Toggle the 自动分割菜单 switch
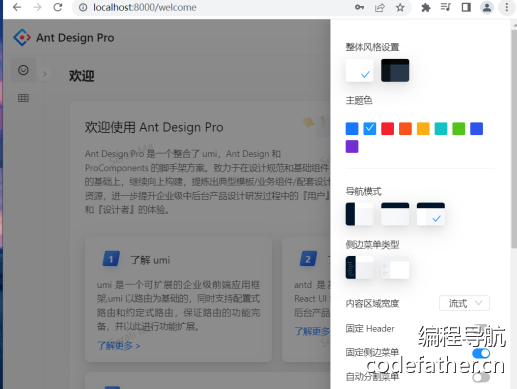Screen dimensions: 517x389 481,377
